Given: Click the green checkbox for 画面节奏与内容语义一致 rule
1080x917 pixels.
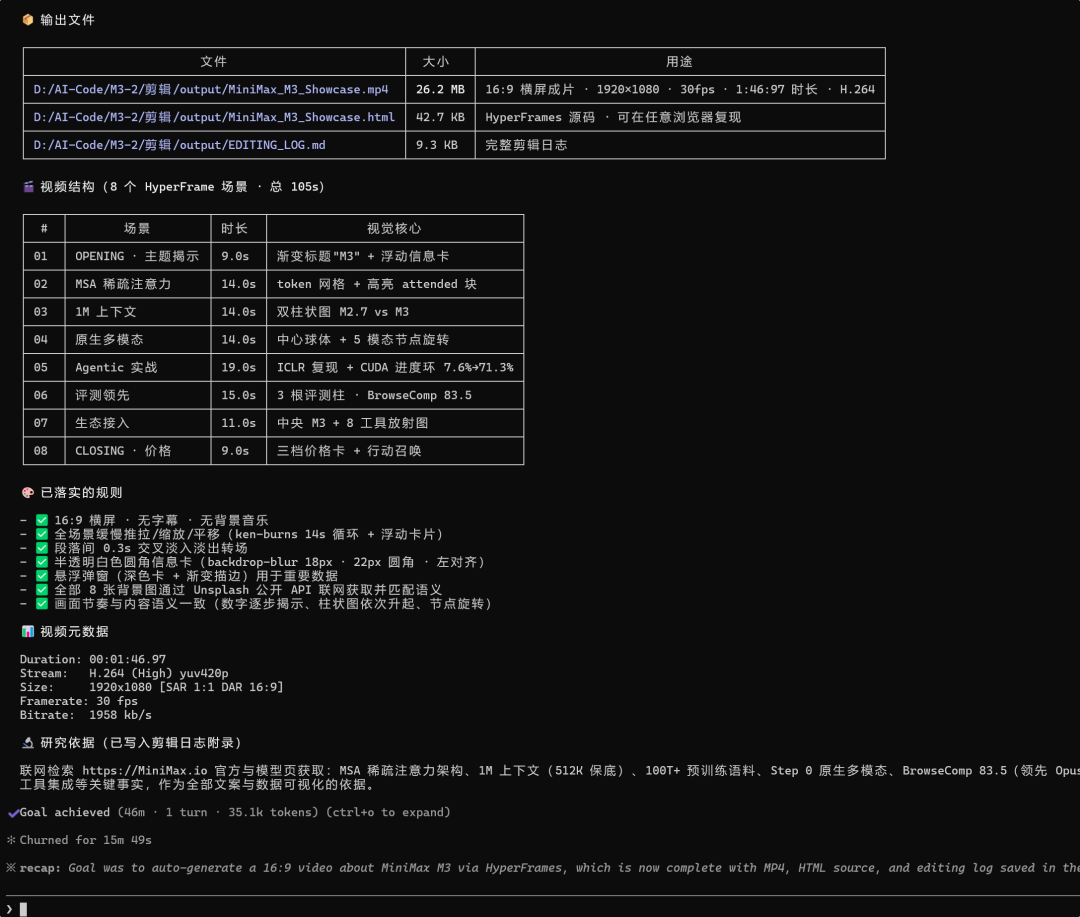Looking at the screenshot, I should [42, 604].
